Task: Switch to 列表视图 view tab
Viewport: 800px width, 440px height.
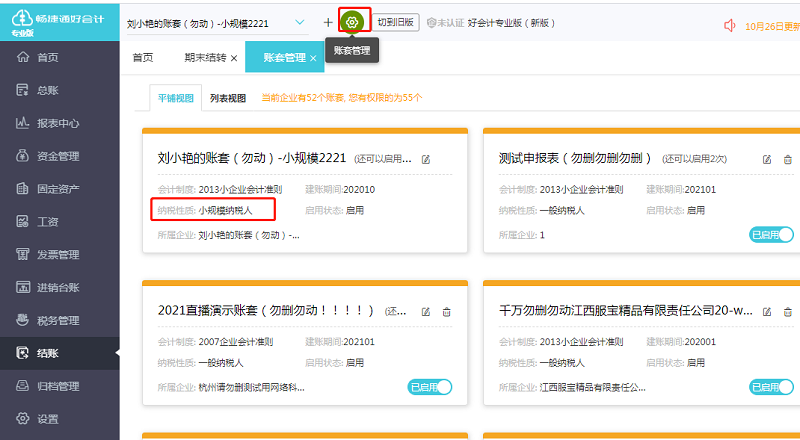Action: 228,98
